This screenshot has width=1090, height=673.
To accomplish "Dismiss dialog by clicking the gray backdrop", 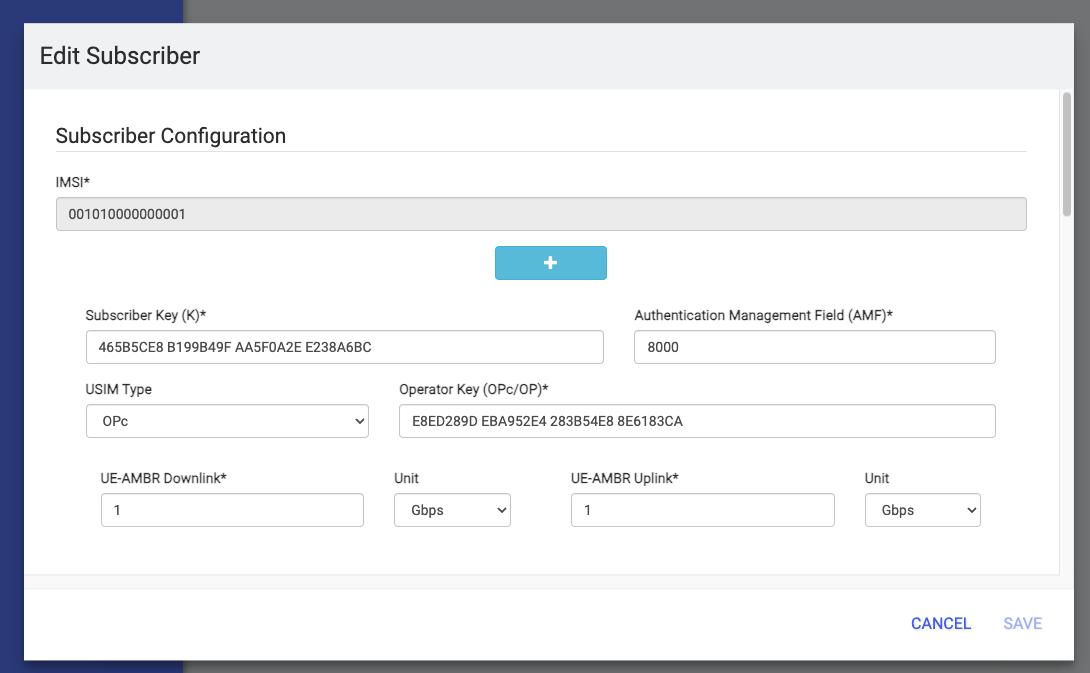I will pos(626,10).
